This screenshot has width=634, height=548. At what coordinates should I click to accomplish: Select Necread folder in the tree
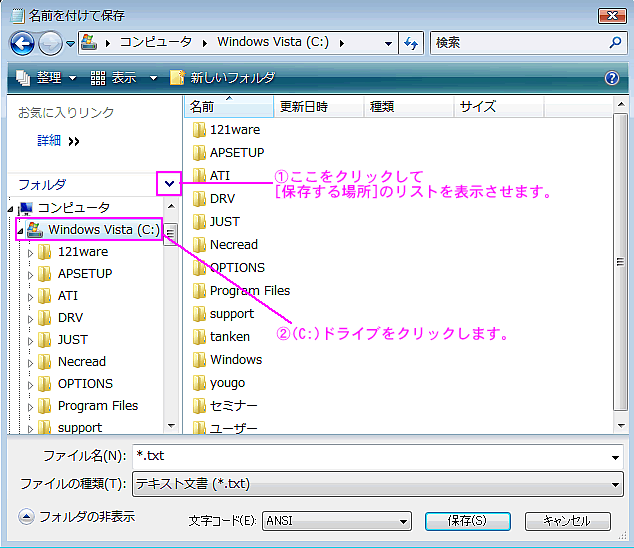[82, 361]
